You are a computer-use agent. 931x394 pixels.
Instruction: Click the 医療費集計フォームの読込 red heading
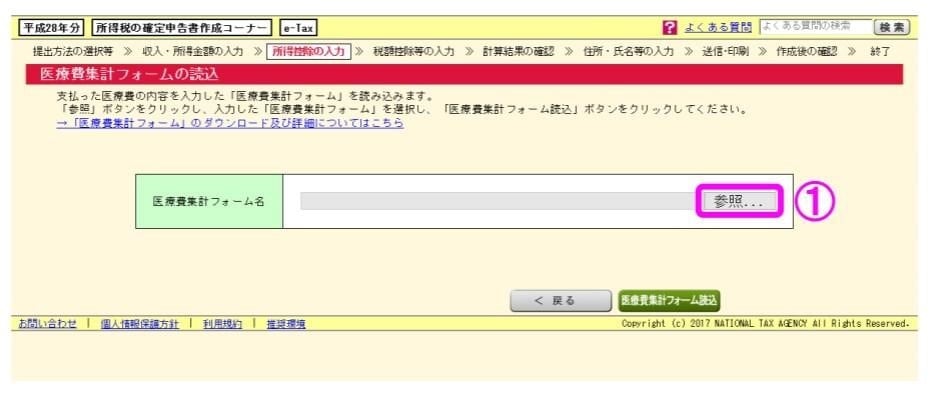pyautogui.click(x=465, y=74)
